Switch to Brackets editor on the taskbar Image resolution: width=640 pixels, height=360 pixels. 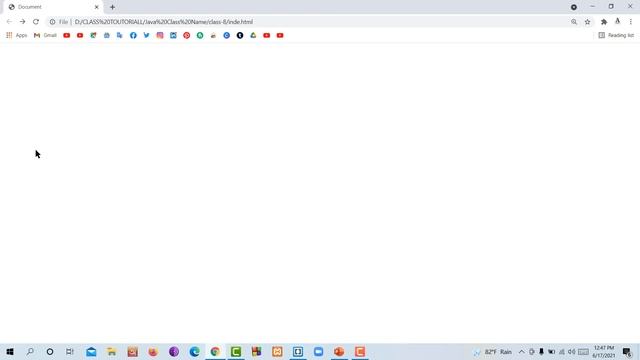(x=298, y=351)
